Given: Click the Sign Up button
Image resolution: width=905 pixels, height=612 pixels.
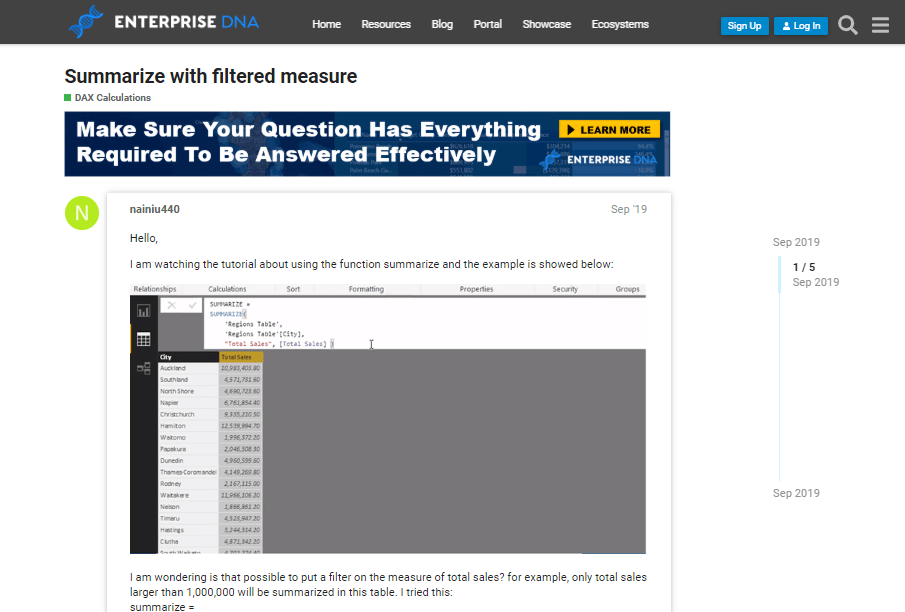Looking at the screenshot, I should coord(745,26).
